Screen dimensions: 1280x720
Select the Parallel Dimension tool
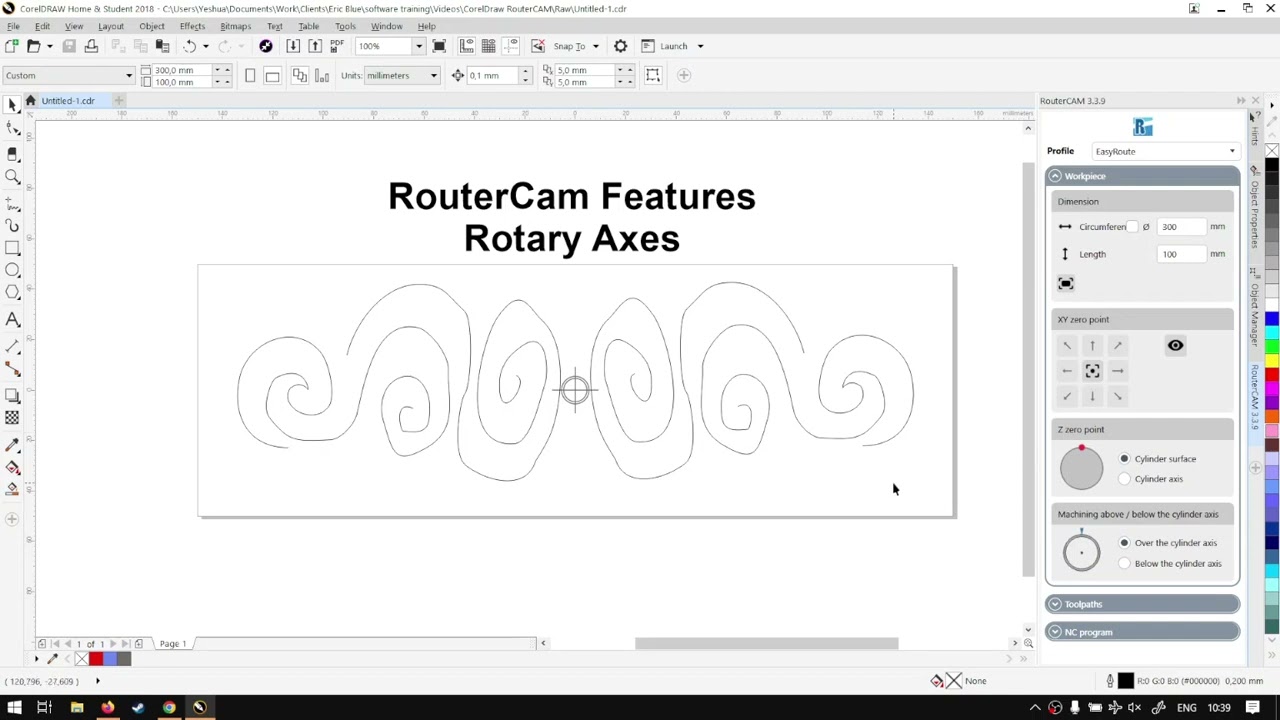12,346
